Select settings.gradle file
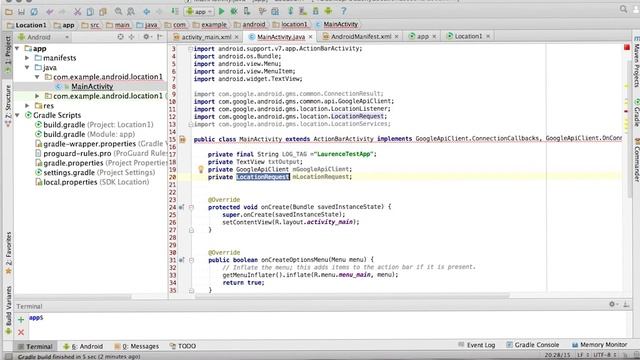Image resolution: width=640 pixels, height=360 pixels. coord(95,172)
